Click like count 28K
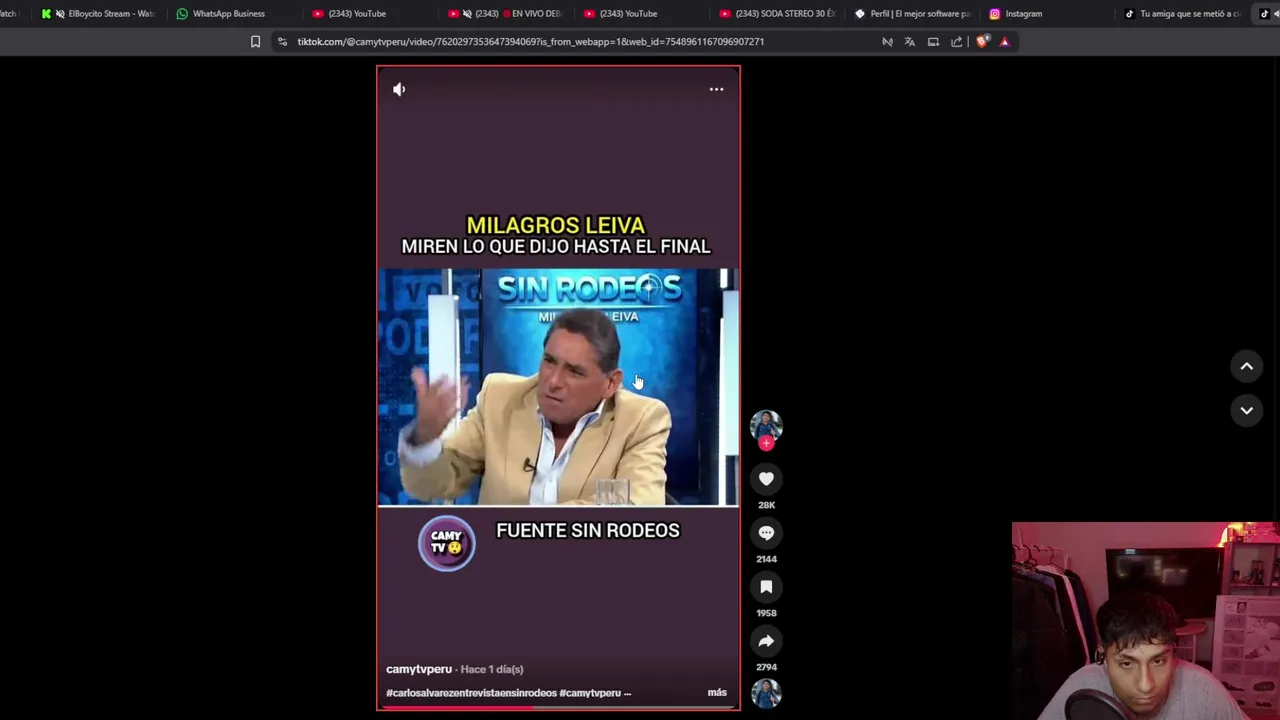The height and width of the screenshot is (720, 1280). point(766,505)
